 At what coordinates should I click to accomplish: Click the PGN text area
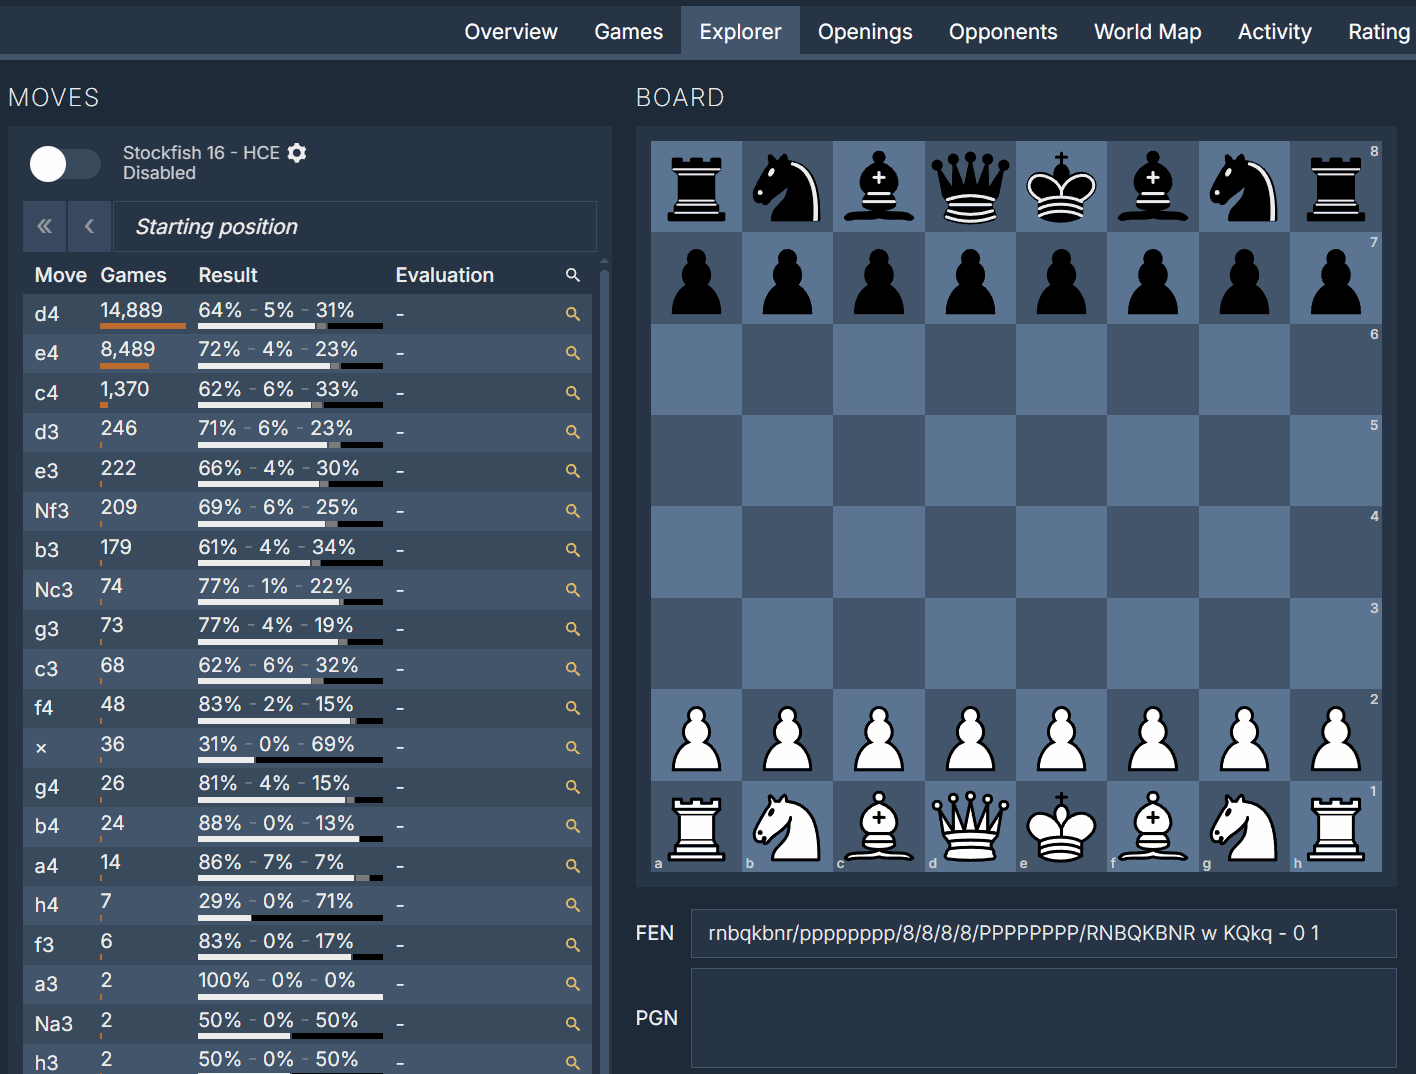click(x=1043, y=1018)
